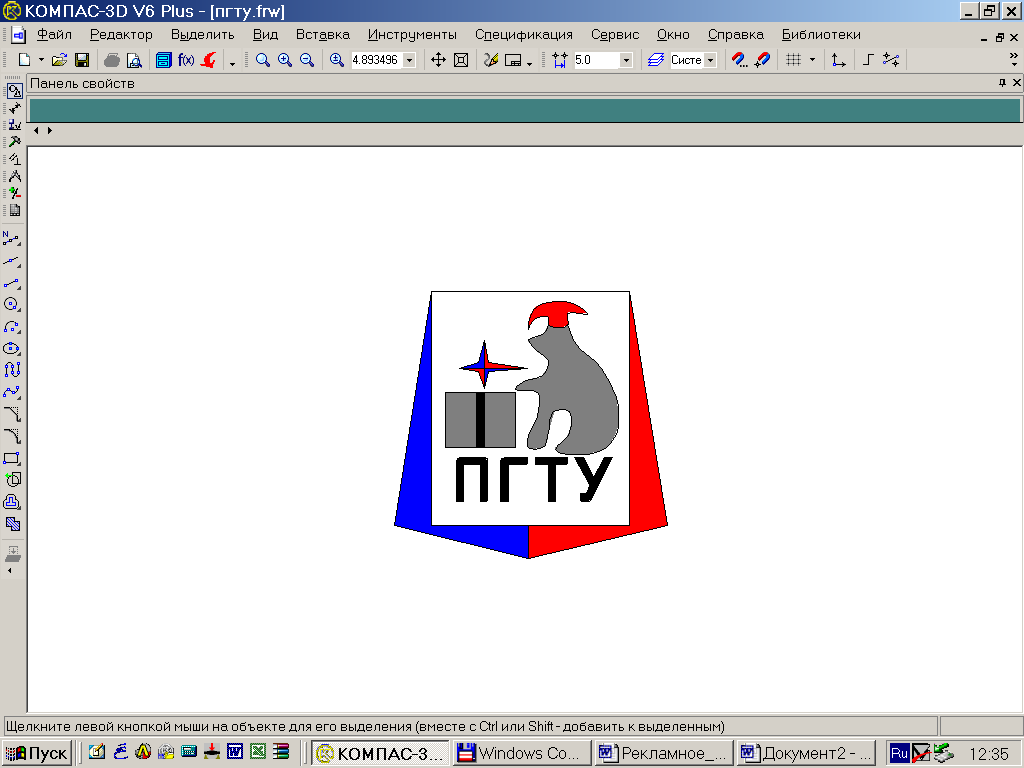Image resolution: width=1024 pixels, height=768 pixels.
Task: Save the document with the floppy icon
Action: (82, 60)
